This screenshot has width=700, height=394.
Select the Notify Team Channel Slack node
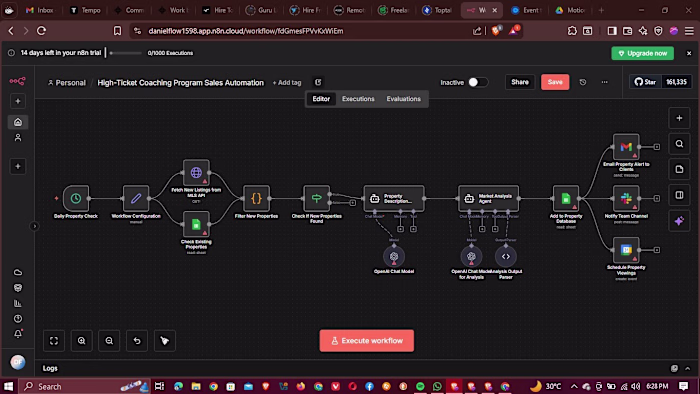click(626, 198)
